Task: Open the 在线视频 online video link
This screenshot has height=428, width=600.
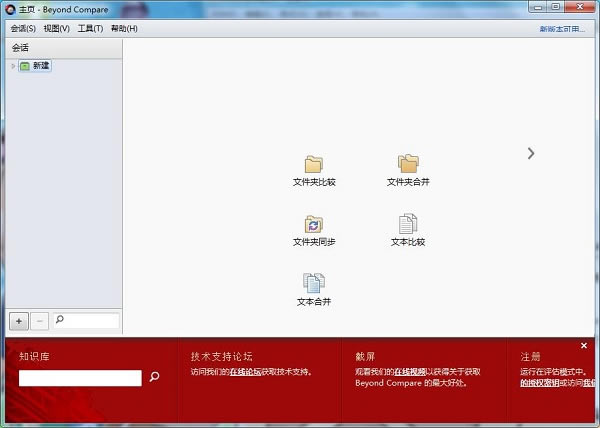Action: tap(409, 372)
